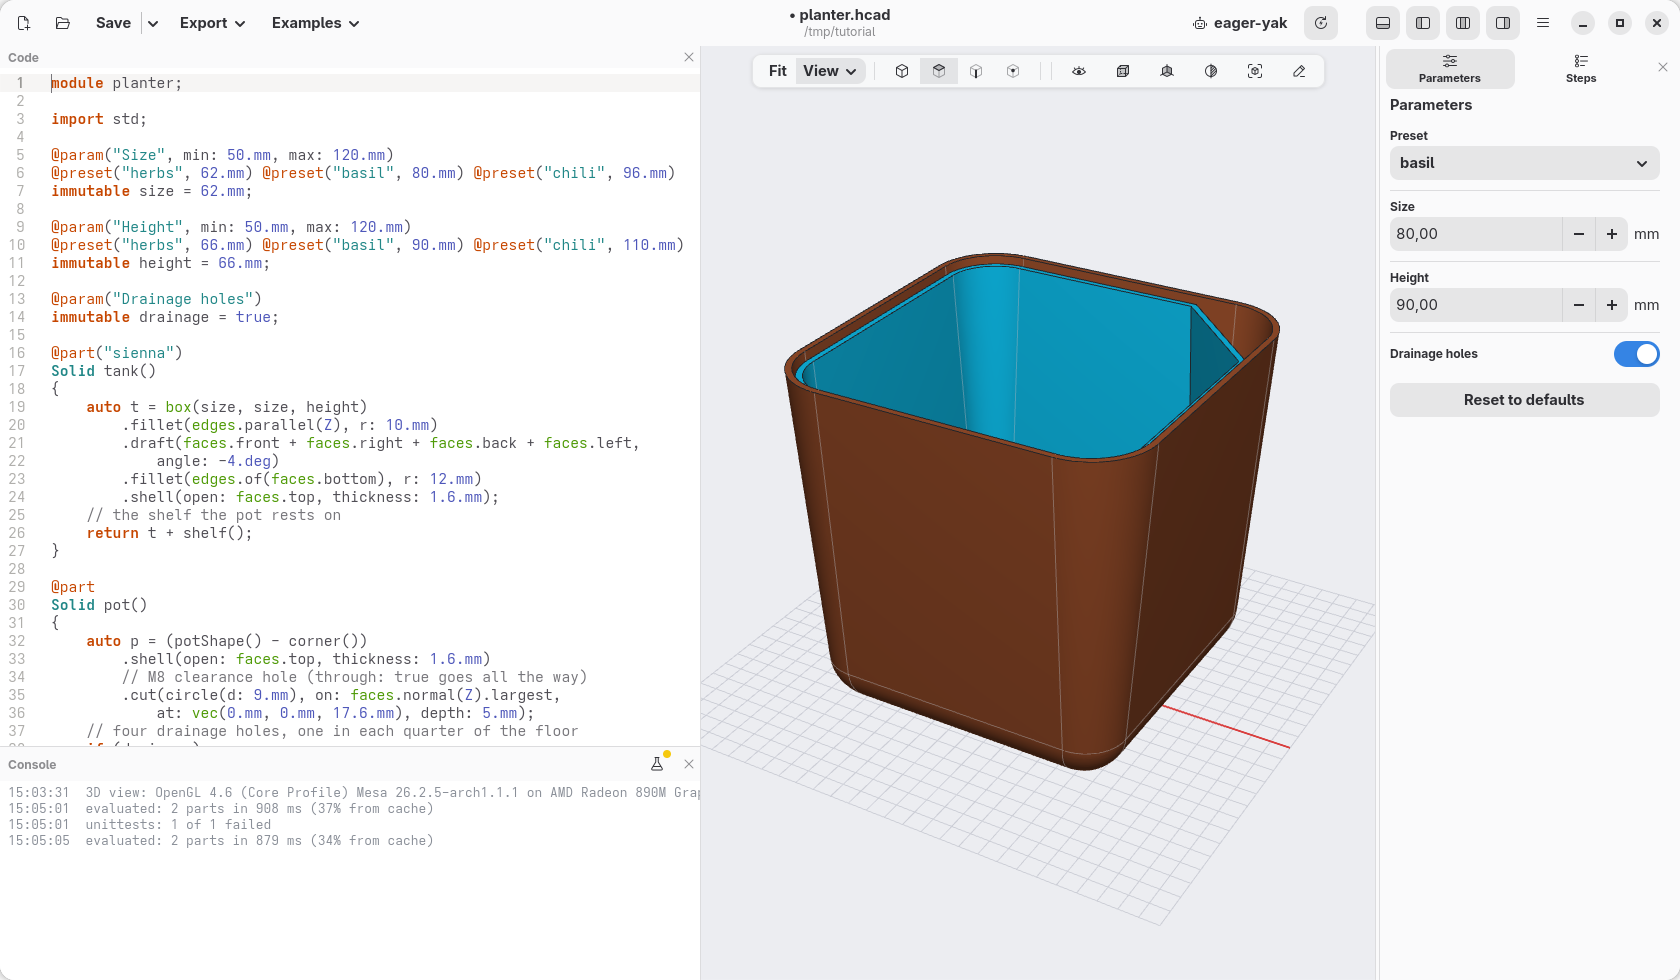Toggle the center view panel layout

pyautogui.click(x=1463, y=23)
